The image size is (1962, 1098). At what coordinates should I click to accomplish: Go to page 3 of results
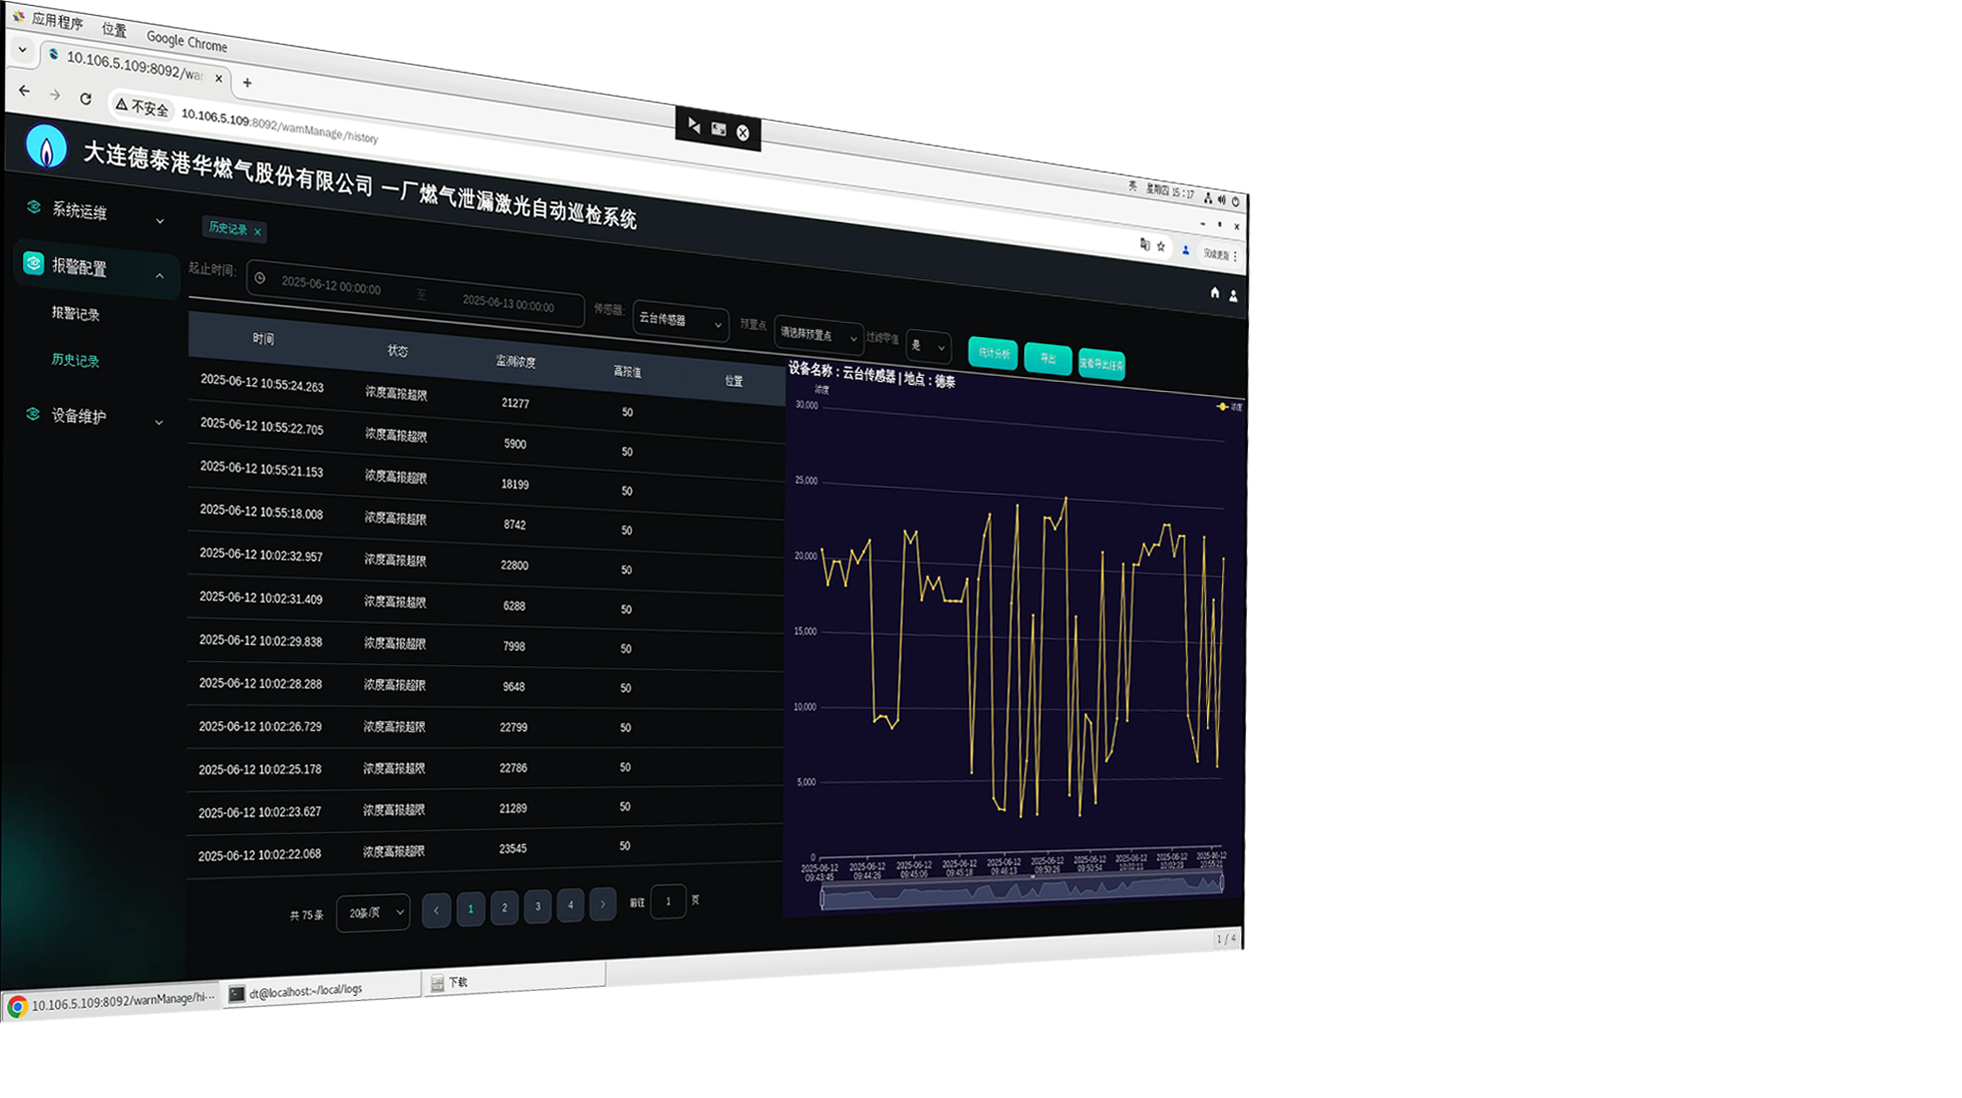[x=537, y=906]
